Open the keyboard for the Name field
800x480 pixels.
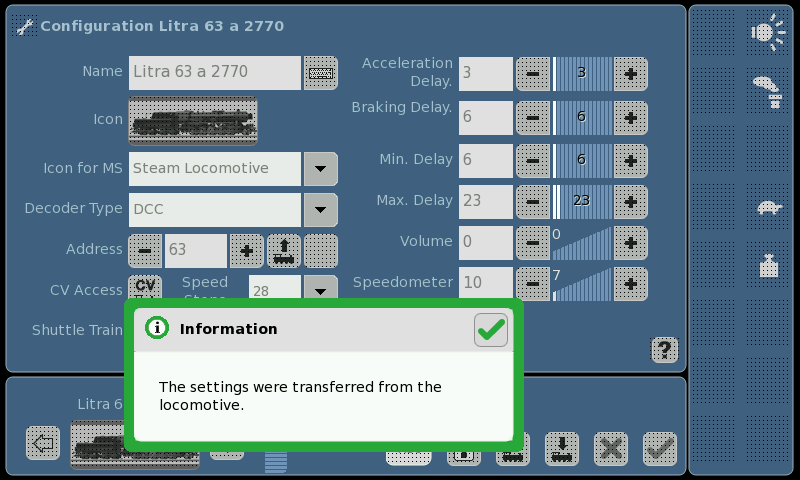[x=320, y=73]
